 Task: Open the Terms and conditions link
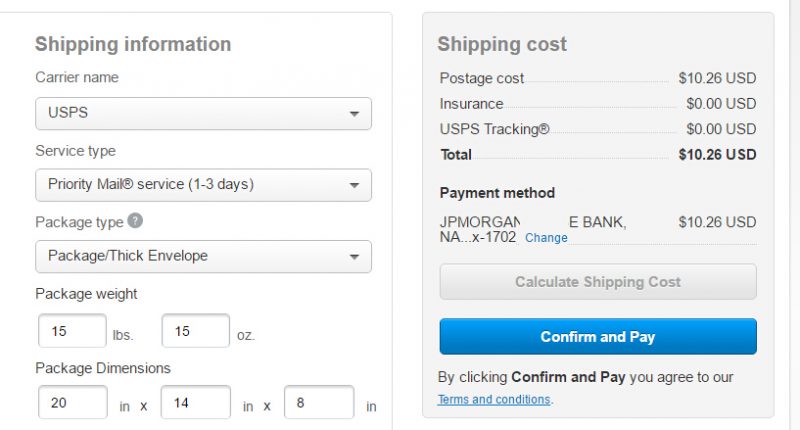494,400
